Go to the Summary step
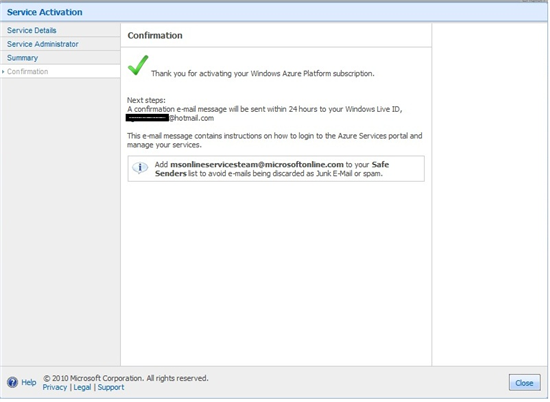 22,58
